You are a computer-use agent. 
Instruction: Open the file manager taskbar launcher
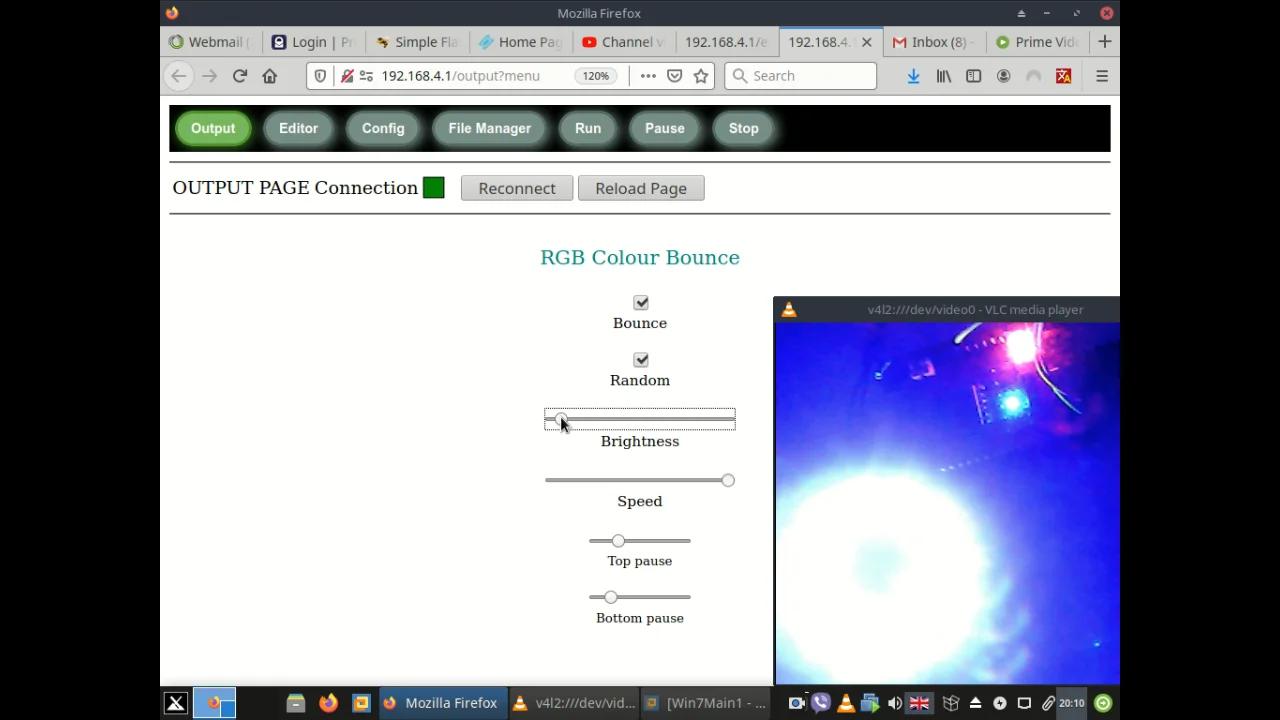click(296, 703)
